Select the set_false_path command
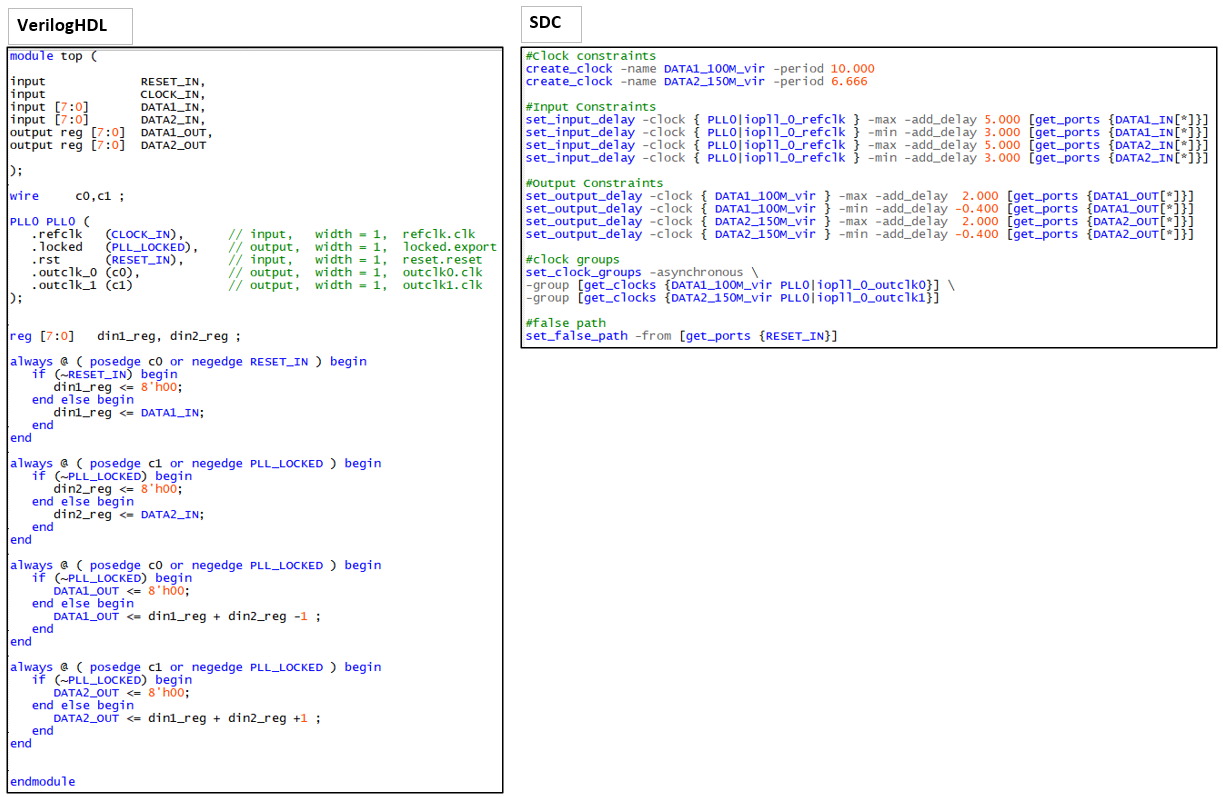The width and height of the screenshot is (1223, 797). (x=576, y=336)
